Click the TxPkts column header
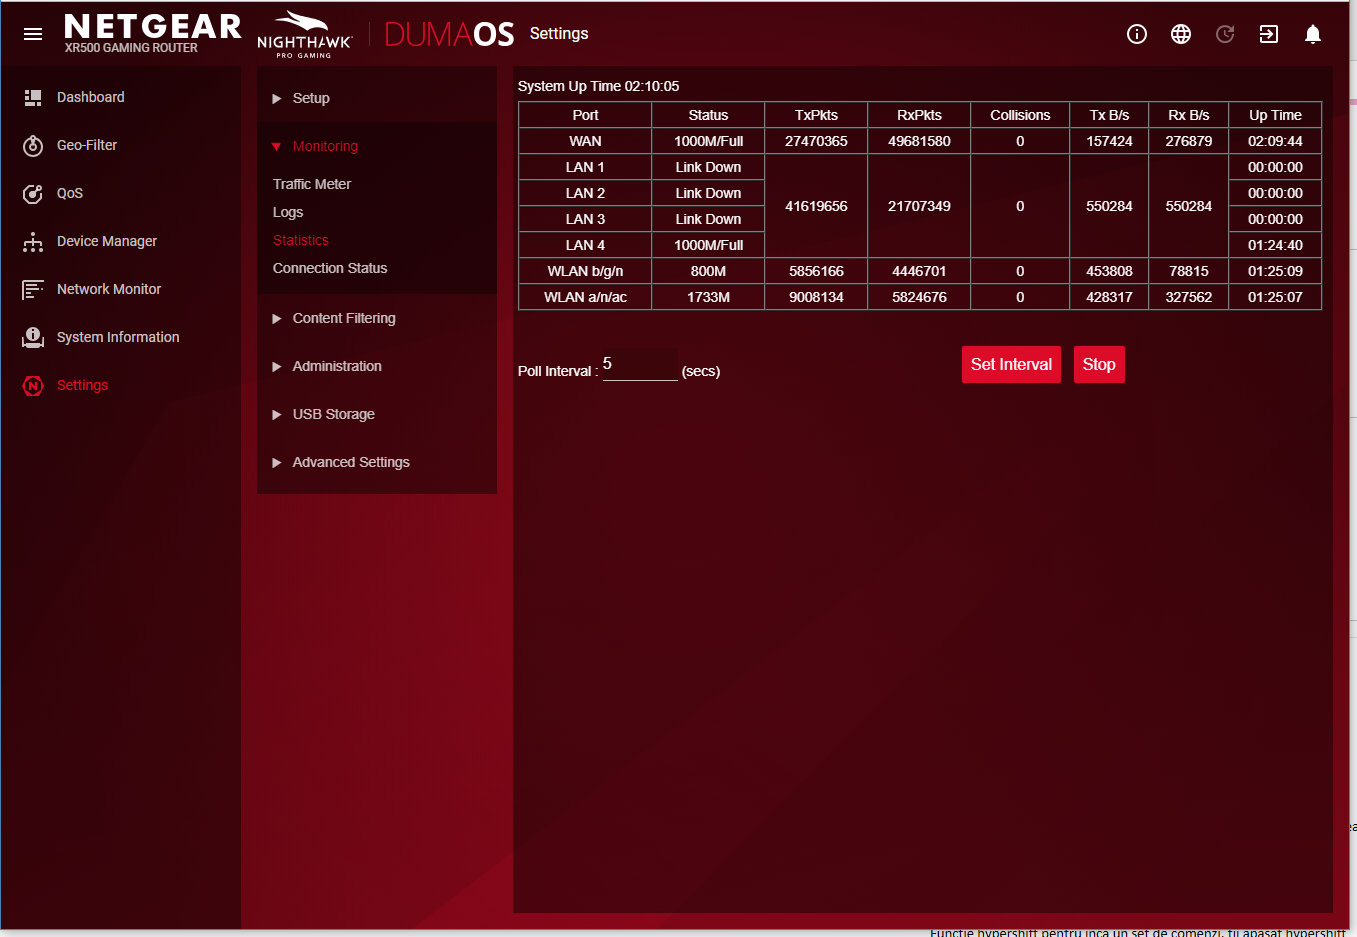The width and height of the screenshot is (1357, 937). [816, 115]
